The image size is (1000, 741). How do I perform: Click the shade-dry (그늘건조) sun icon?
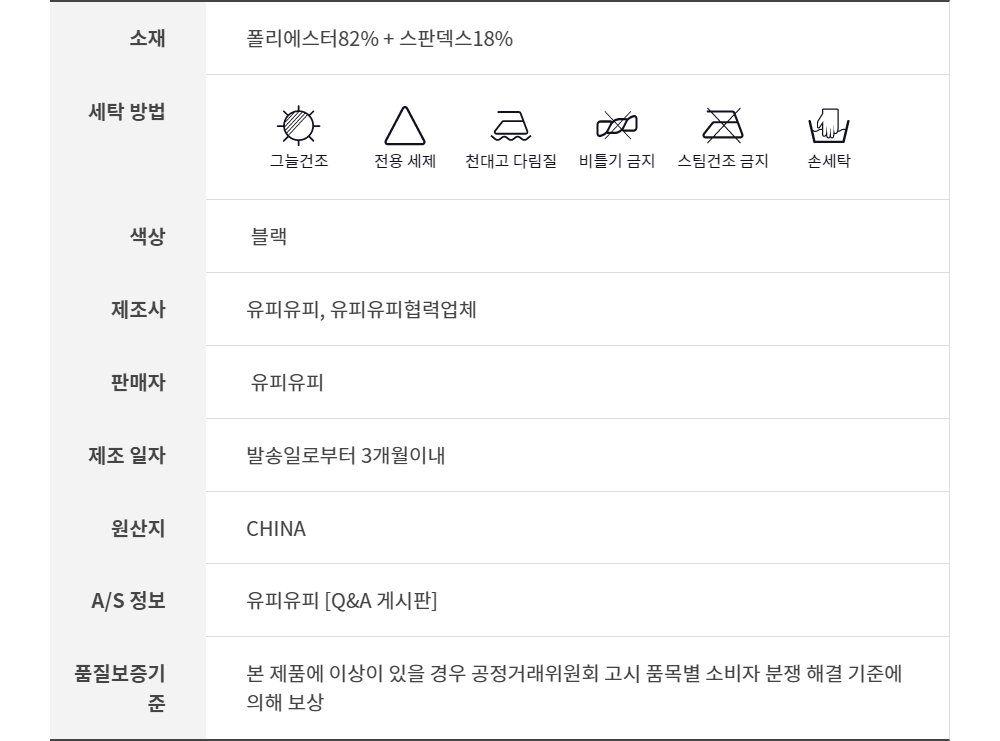pos(298,126)
